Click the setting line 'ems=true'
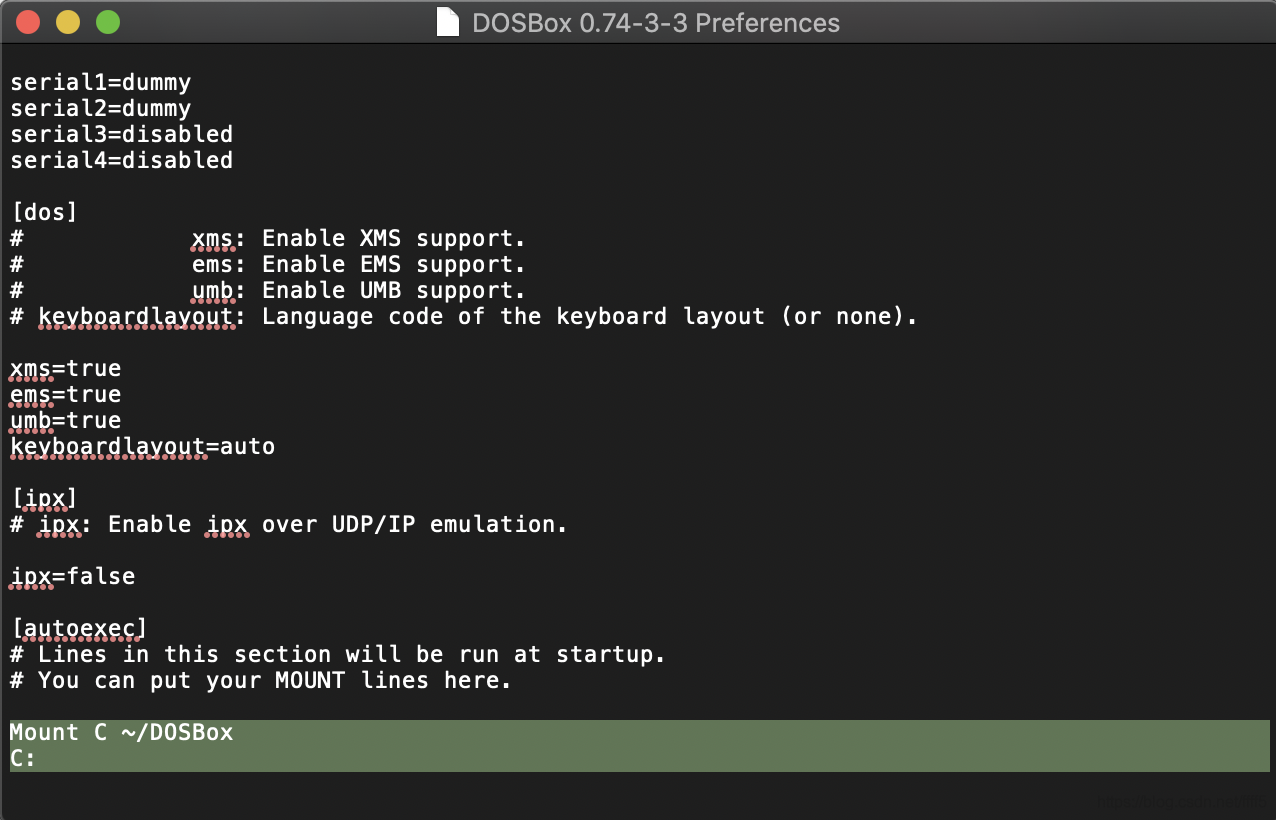This screenshot has width=1276, height=820. point(65,394)
